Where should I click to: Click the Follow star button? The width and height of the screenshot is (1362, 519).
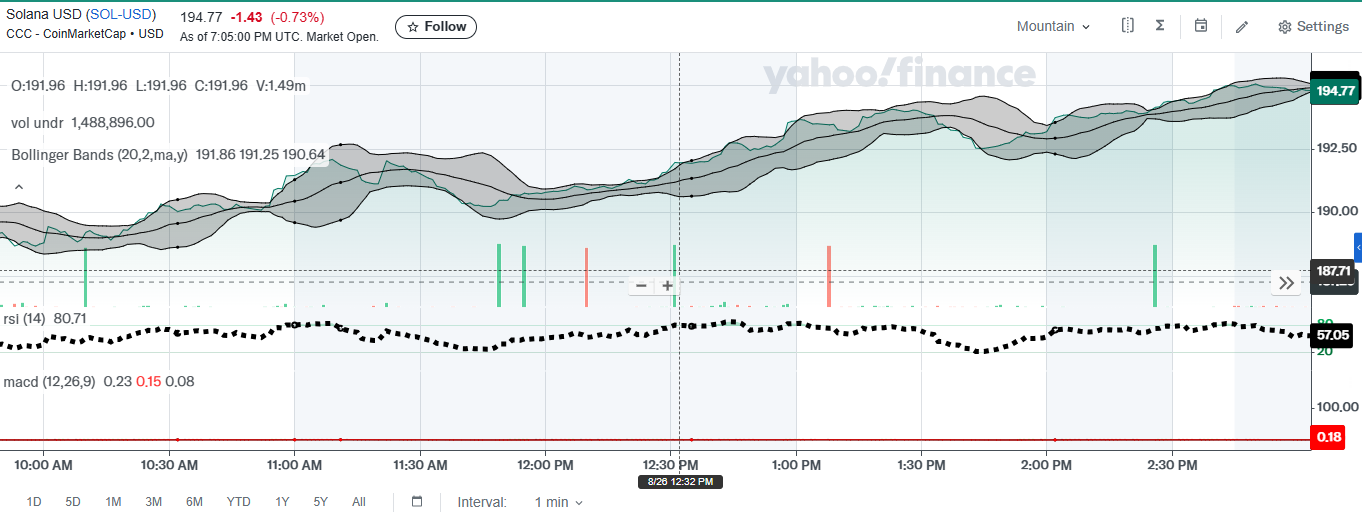(436, 27)
